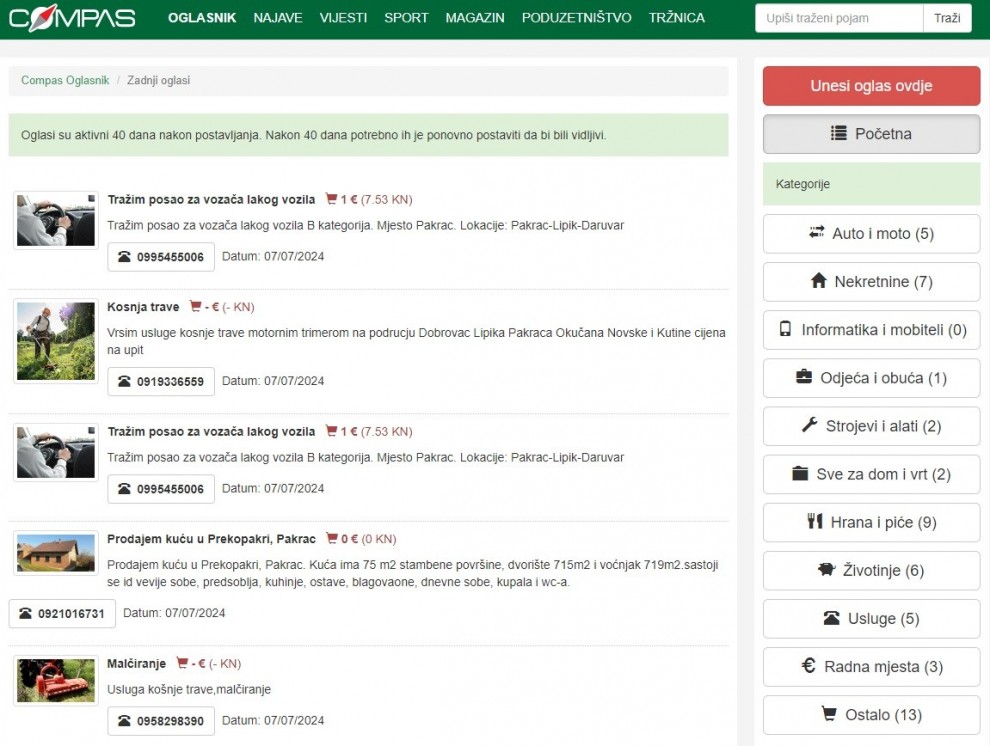Click phone number 0919336559 button
990x746 pixels.
pyautogui.click(x=161, y=382)
